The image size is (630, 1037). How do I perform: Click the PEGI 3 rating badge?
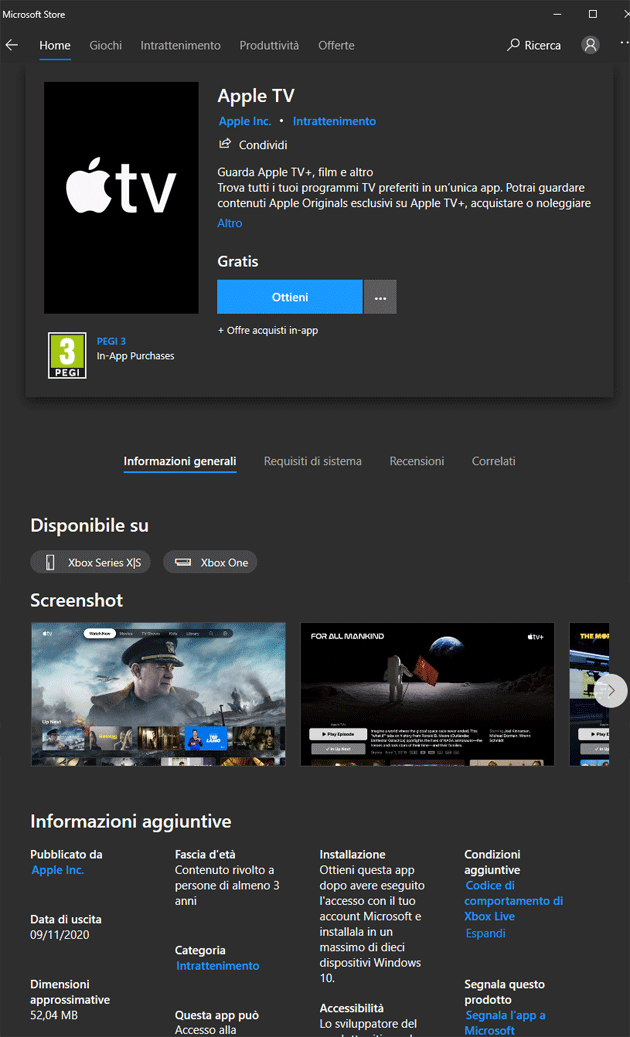click(67, 356)
